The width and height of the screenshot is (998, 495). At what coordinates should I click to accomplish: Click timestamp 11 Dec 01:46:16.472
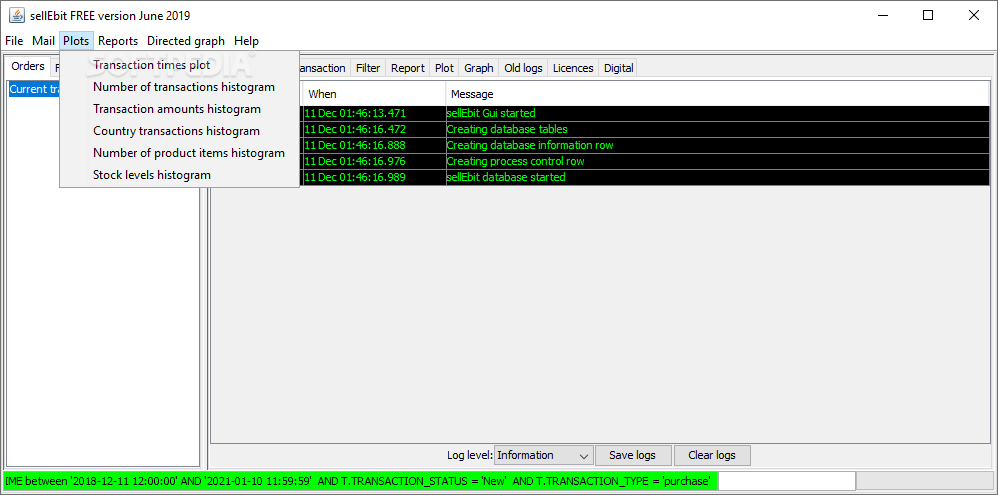(x=355, y=129)
